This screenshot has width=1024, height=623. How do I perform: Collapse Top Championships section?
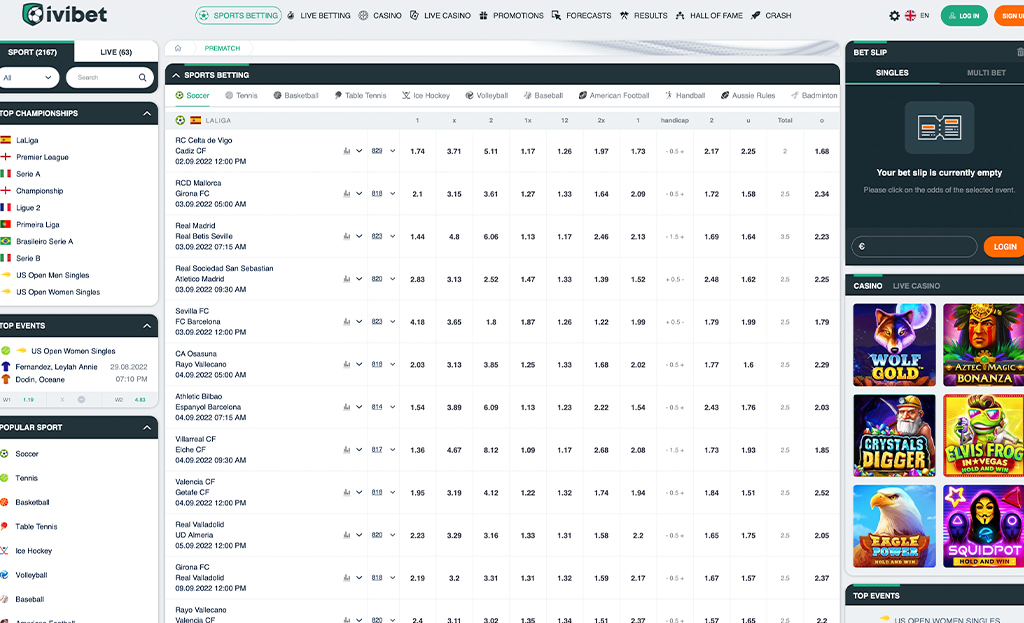click(x=147, y=114)
